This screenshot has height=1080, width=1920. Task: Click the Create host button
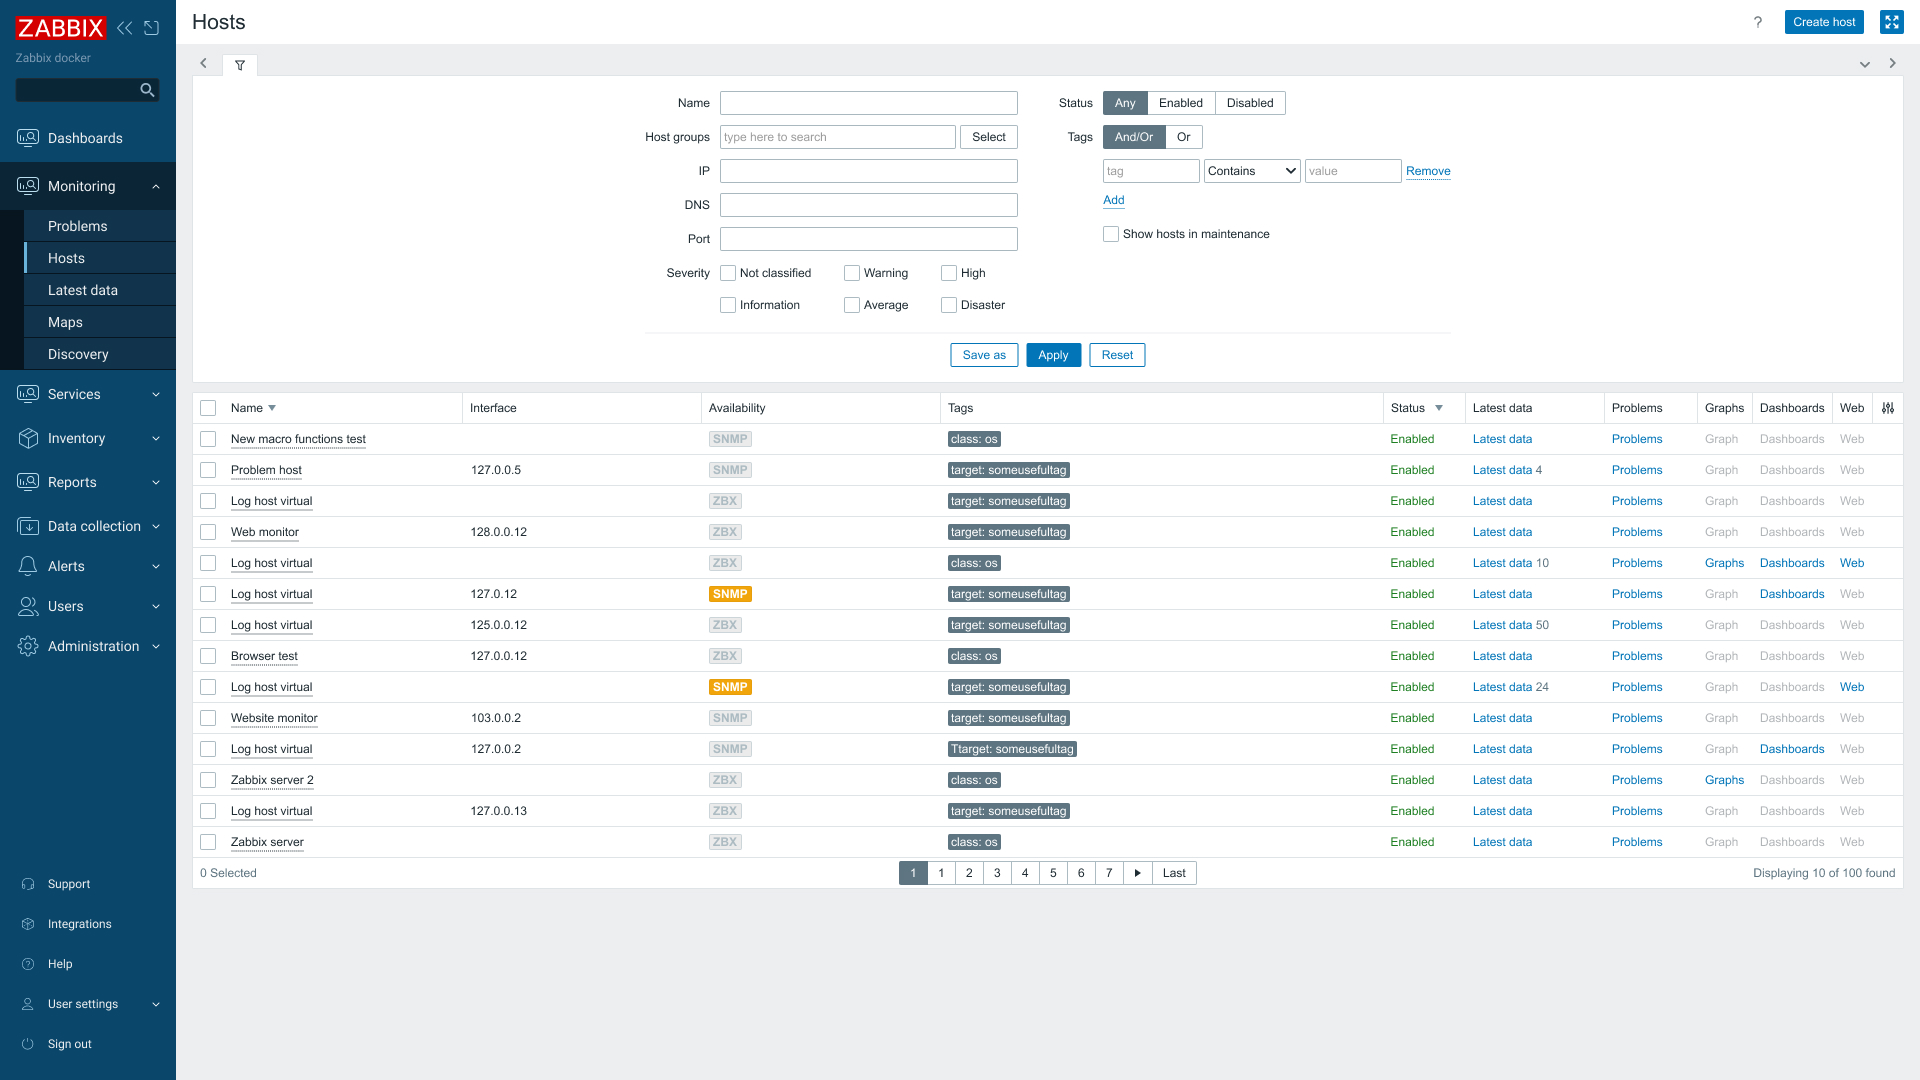pyautogui.click(x=1823, y=22)
